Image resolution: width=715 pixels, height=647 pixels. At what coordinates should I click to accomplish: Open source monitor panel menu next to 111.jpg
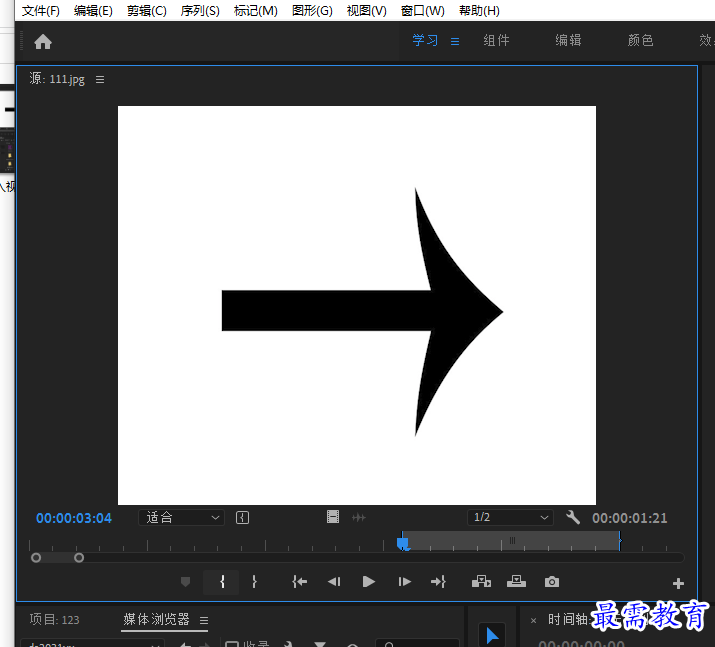(x=100, y=80)
